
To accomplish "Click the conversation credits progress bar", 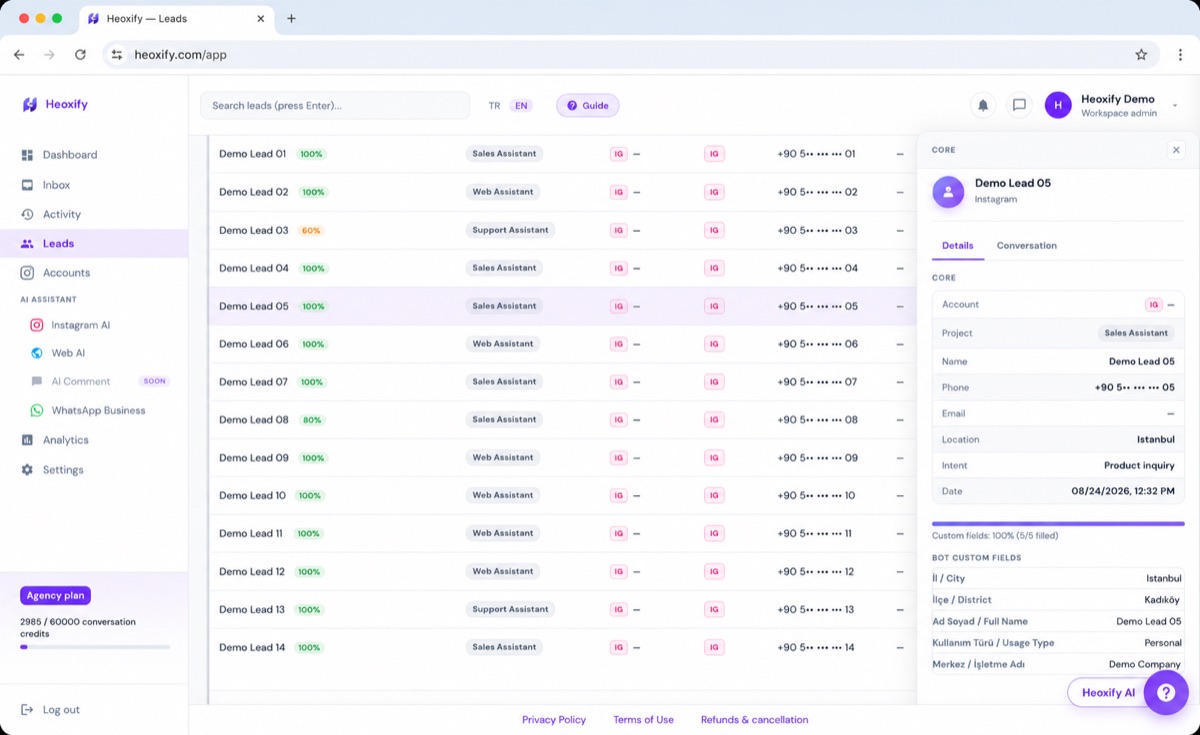I will click(95, 647).
